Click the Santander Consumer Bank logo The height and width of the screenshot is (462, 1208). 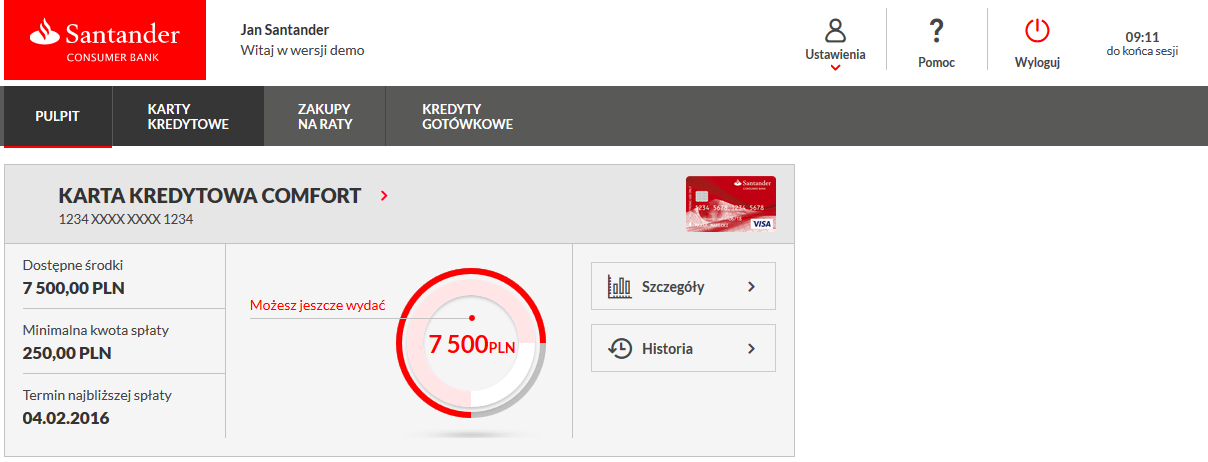click(105, 40)
